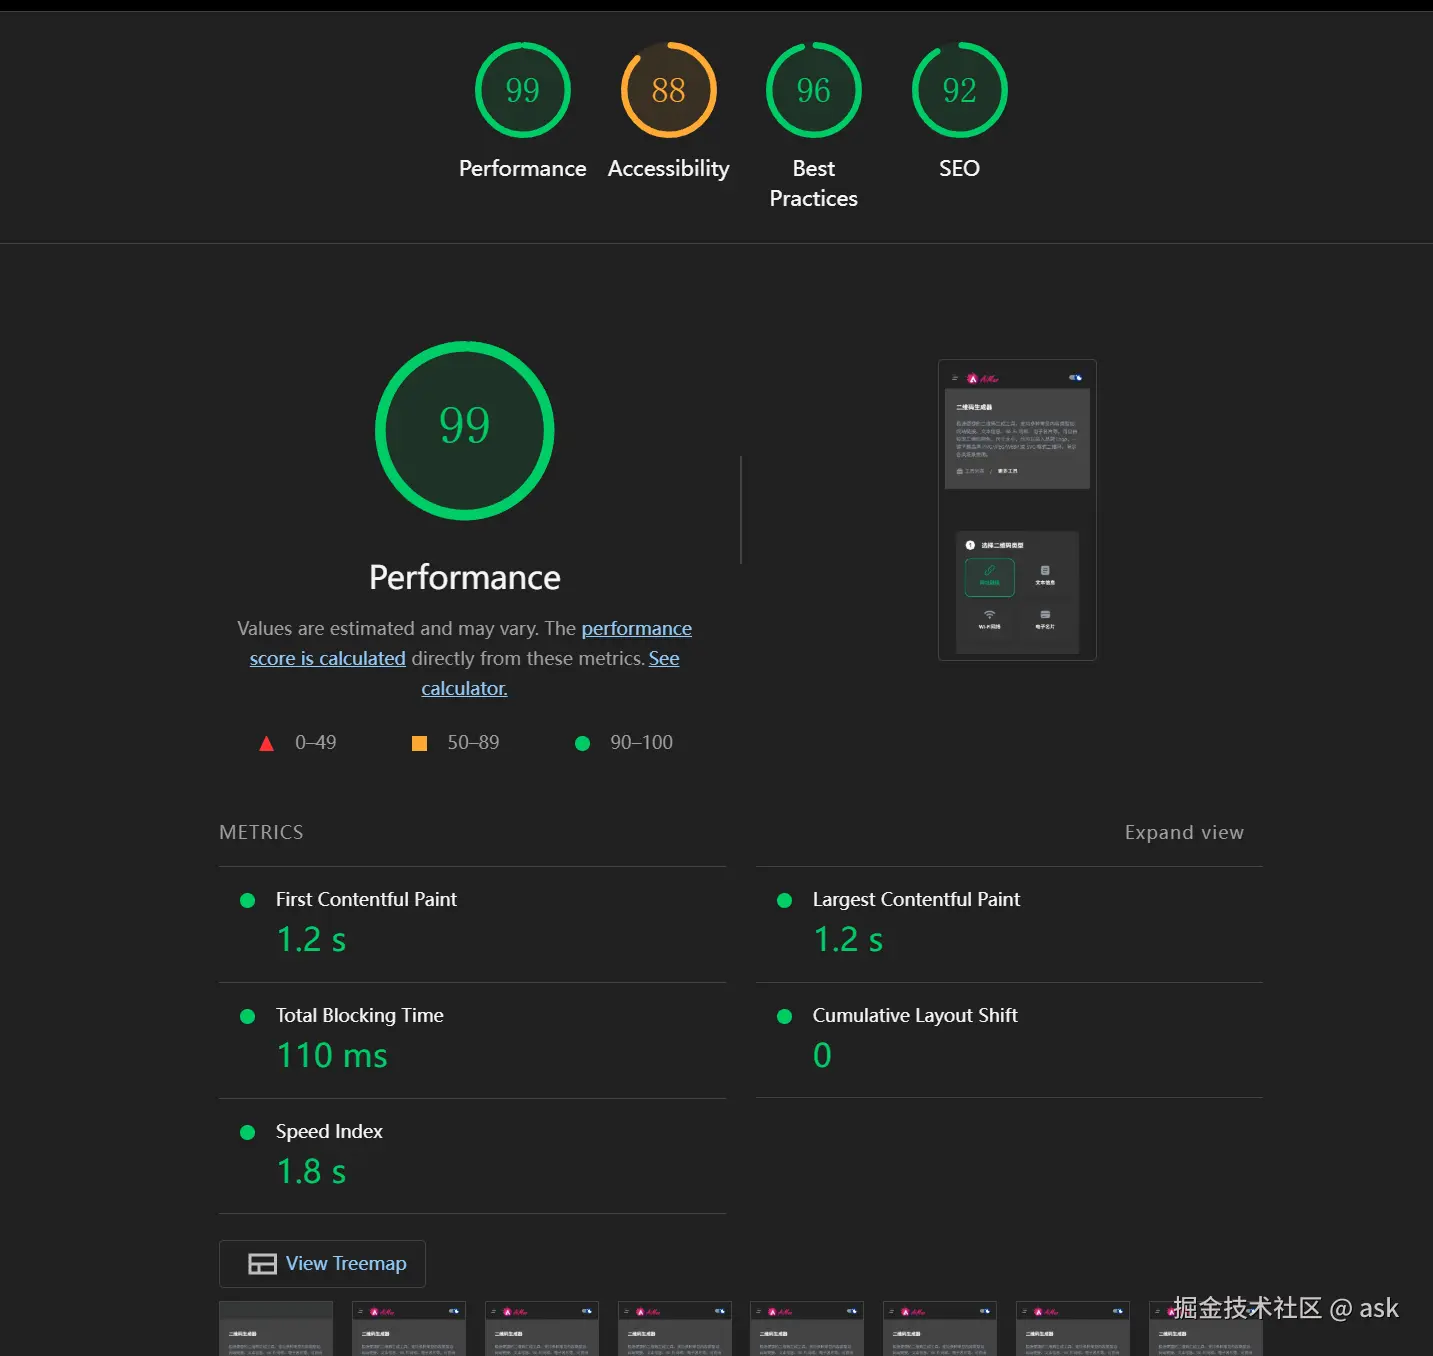The height and width of the screenshot is (1356, 1433).
Task: Click the green dot beside Largest Contentful Paint
Action: coord(785,900)
